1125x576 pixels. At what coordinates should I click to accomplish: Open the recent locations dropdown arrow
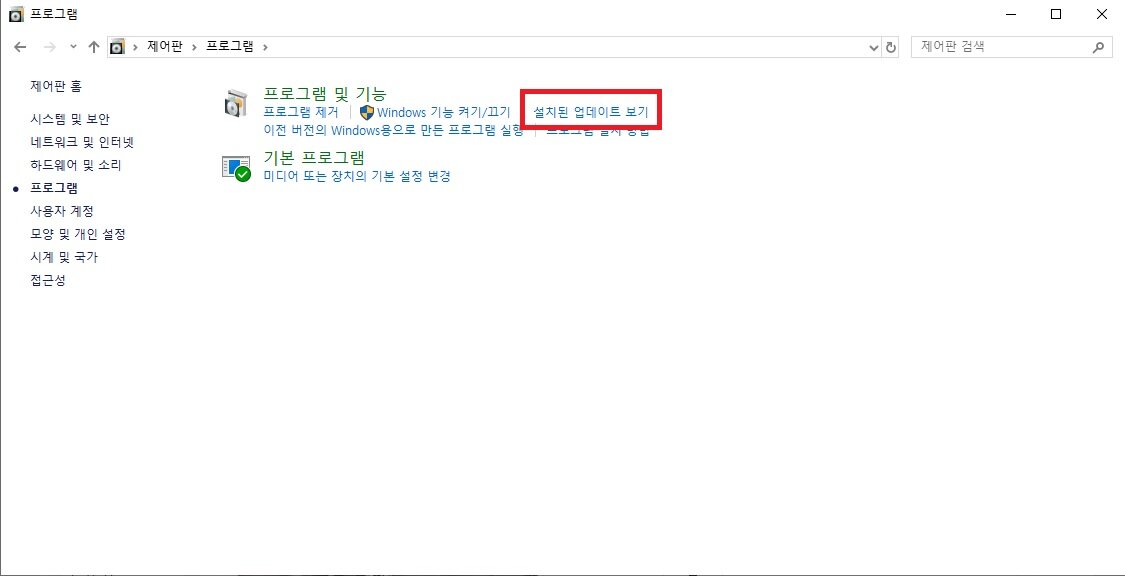coord(72,47)
